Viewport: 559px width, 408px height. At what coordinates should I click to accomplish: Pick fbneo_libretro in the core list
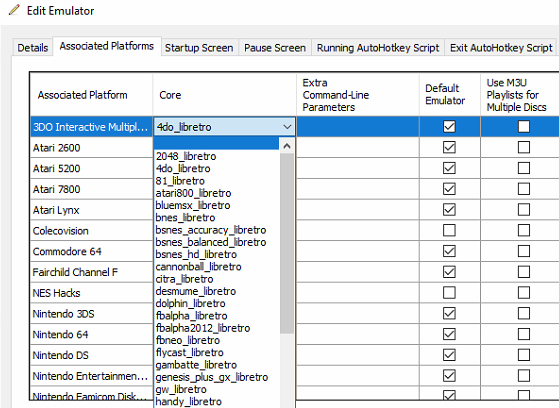point(216,340)
